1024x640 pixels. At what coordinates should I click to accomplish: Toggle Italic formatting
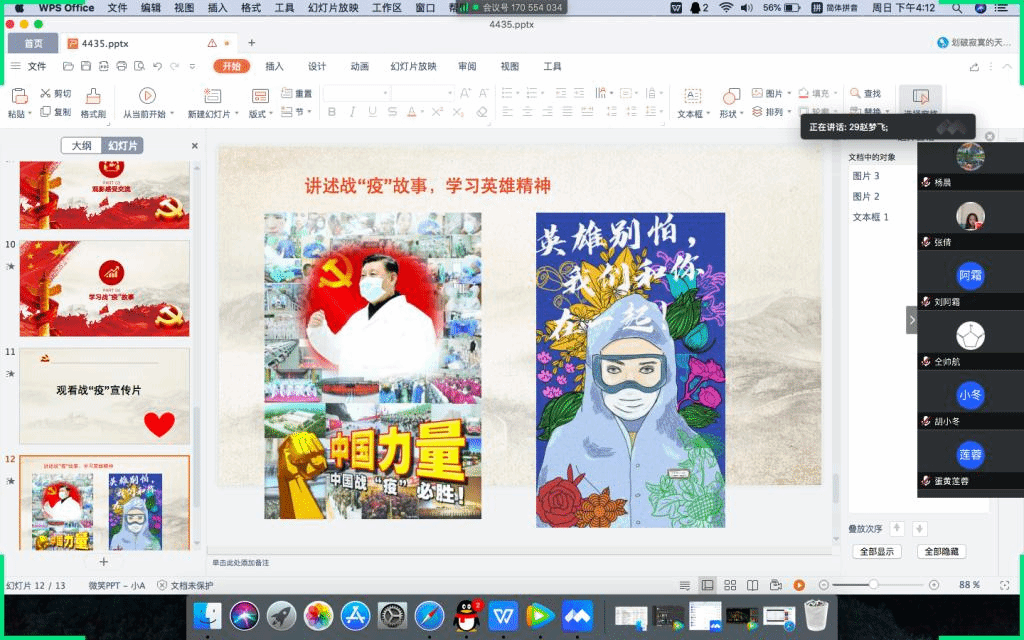click(352, 112)
